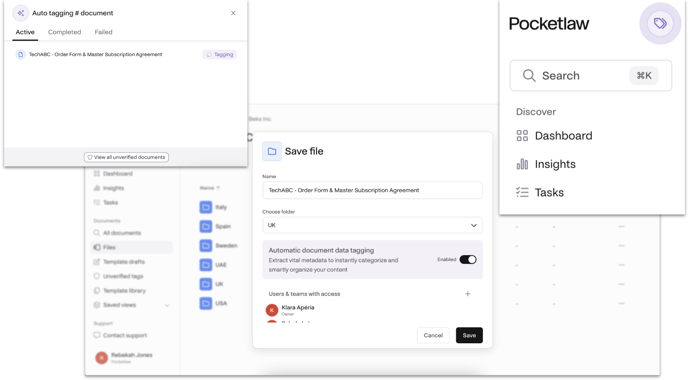Click the file Name input field
Screen dimensions: 688x380
pos(372,190)
